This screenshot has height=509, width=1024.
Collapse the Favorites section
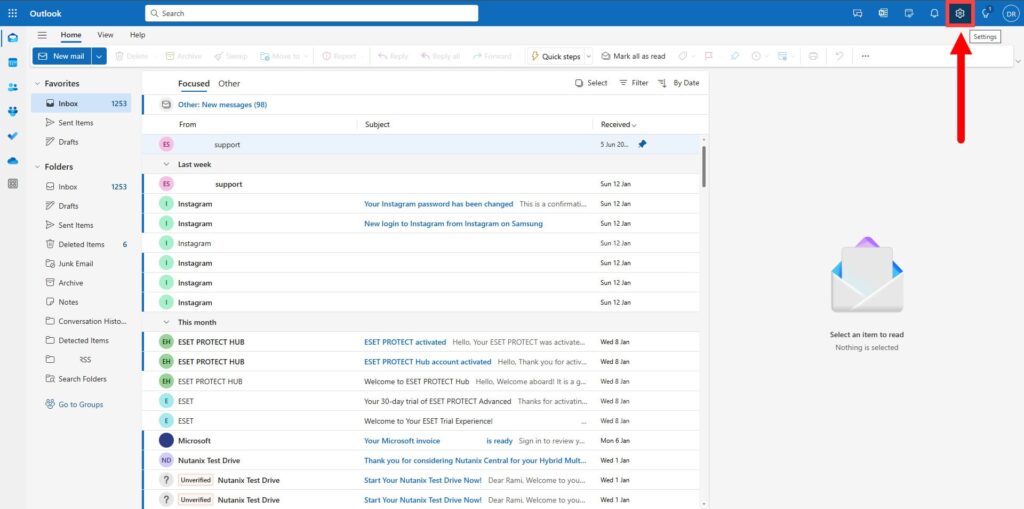coord(38,84)
